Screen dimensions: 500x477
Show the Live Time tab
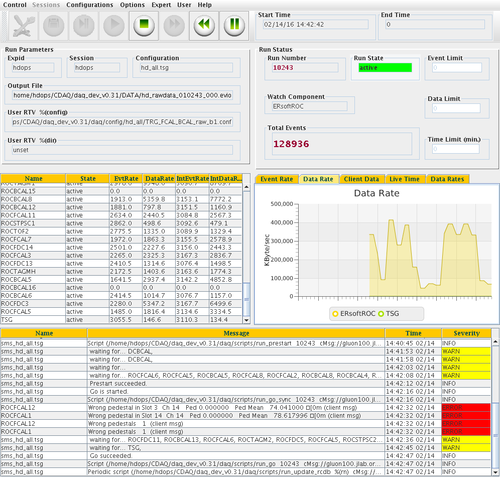tap(405, 179)
